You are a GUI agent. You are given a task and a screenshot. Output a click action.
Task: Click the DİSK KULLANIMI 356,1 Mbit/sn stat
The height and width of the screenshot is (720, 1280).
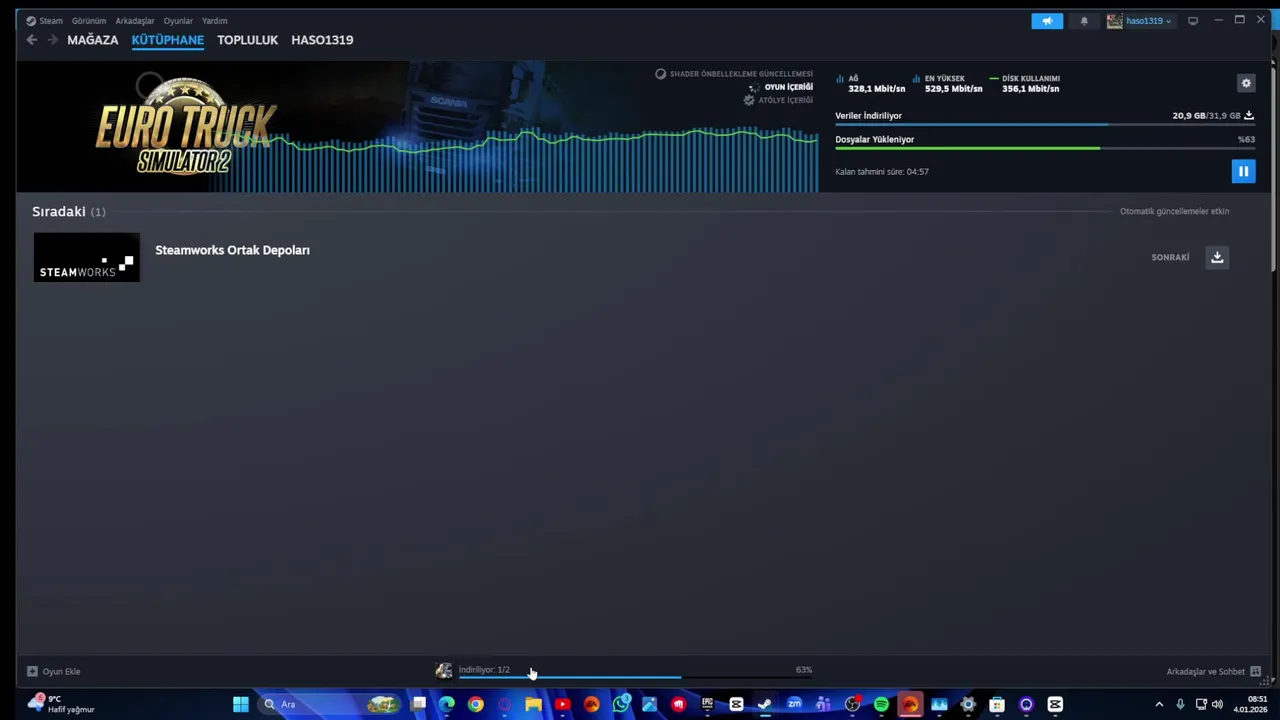(1025, 84)
